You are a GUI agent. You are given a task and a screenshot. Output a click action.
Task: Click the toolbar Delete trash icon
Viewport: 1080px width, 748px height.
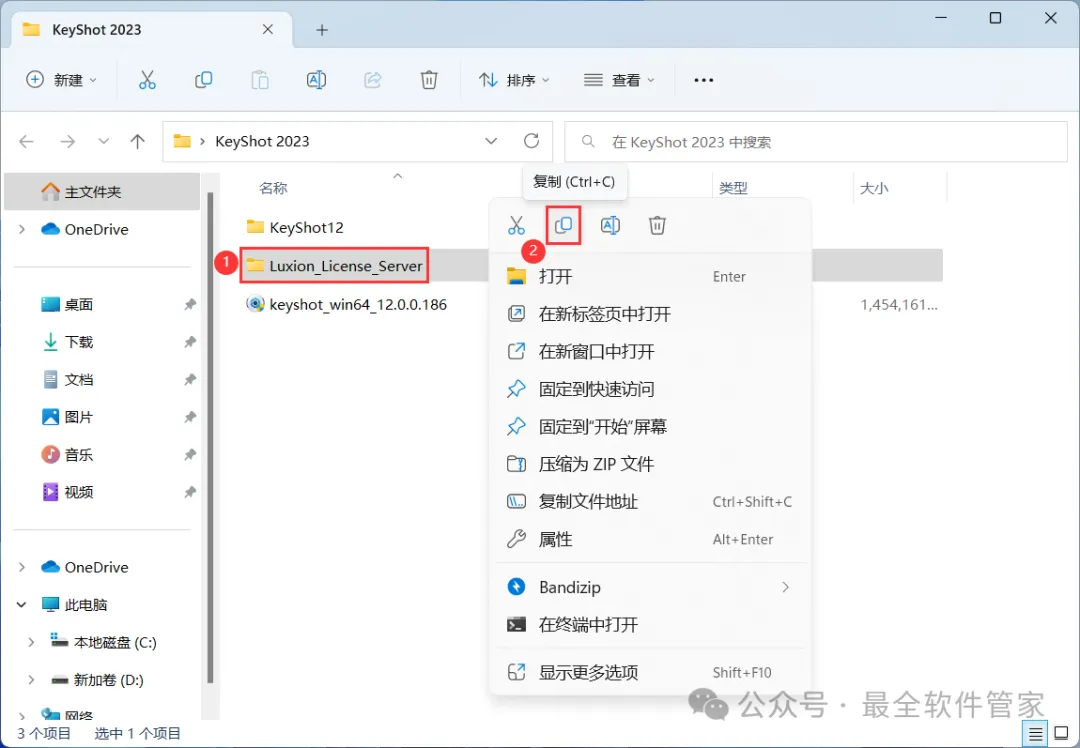429,80
